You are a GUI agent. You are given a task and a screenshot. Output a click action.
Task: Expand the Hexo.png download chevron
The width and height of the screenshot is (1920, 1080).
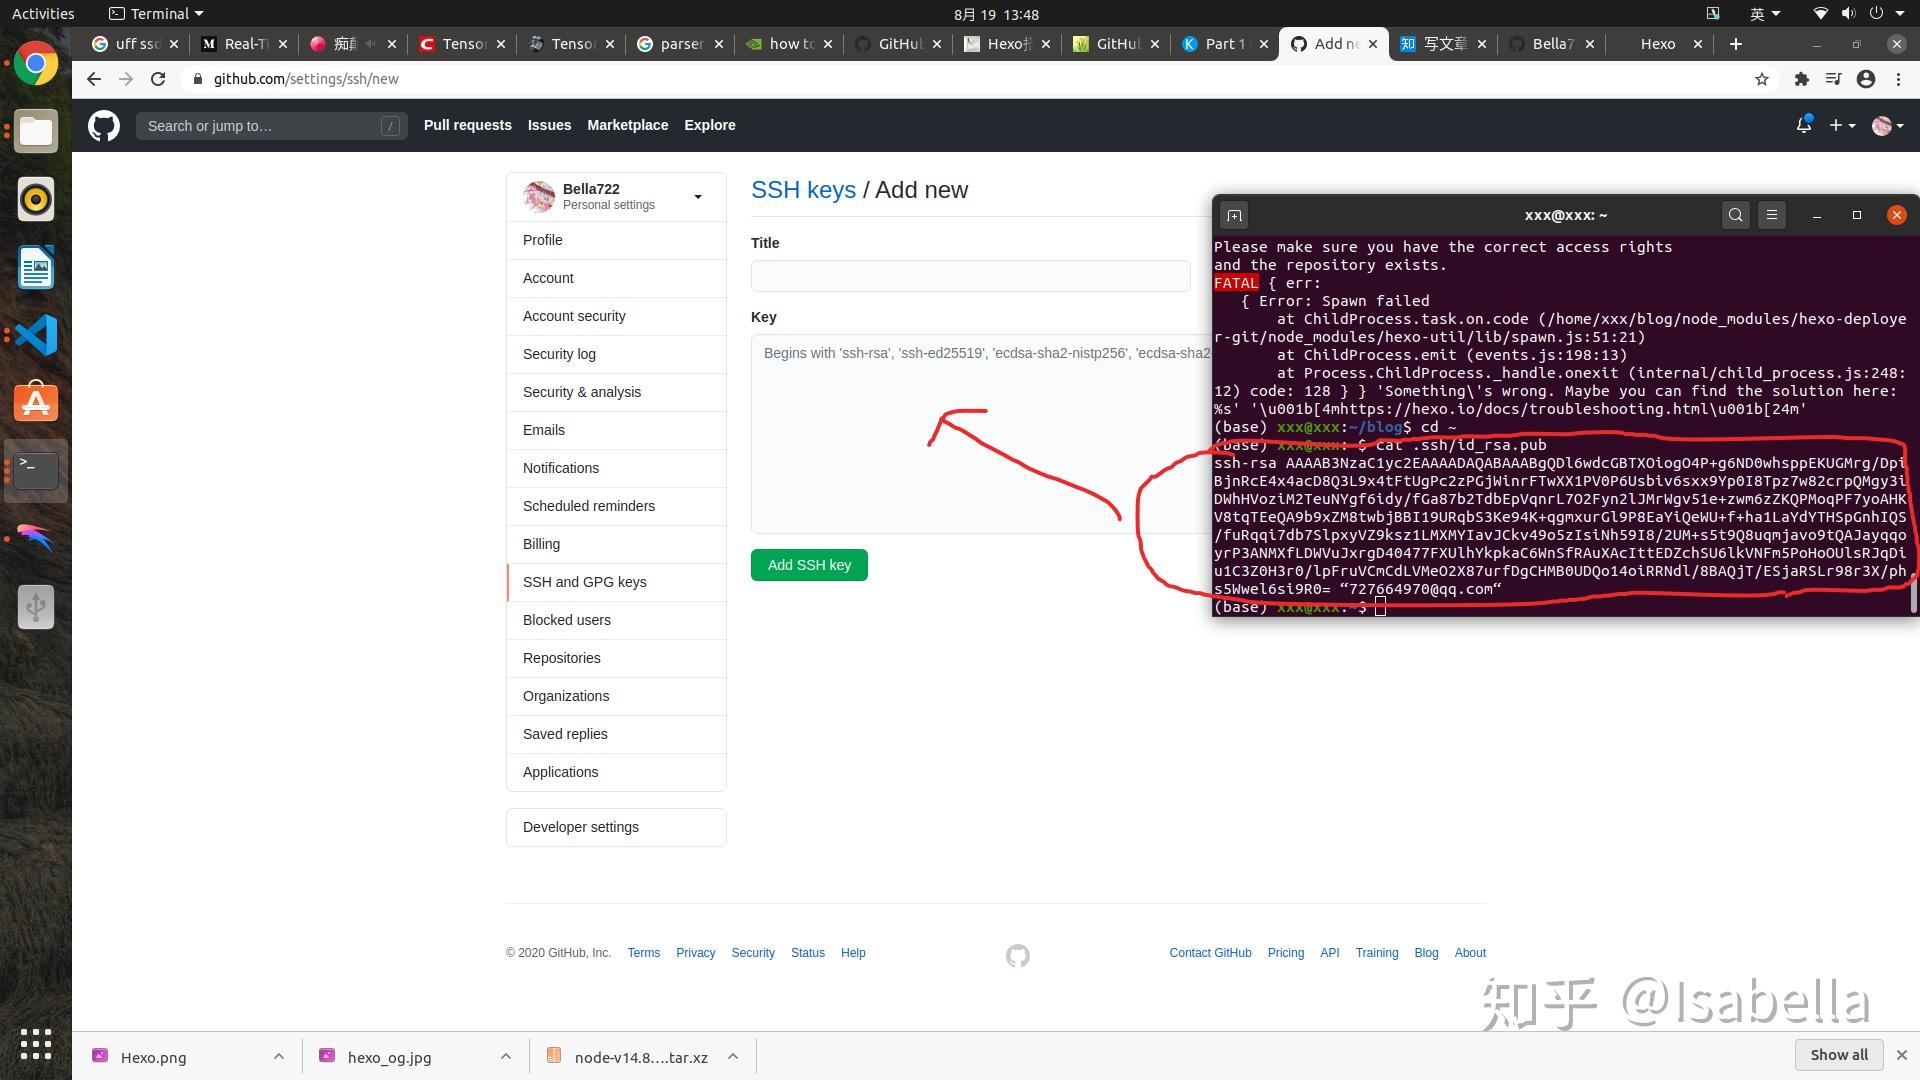click(x=279, y=1056)
